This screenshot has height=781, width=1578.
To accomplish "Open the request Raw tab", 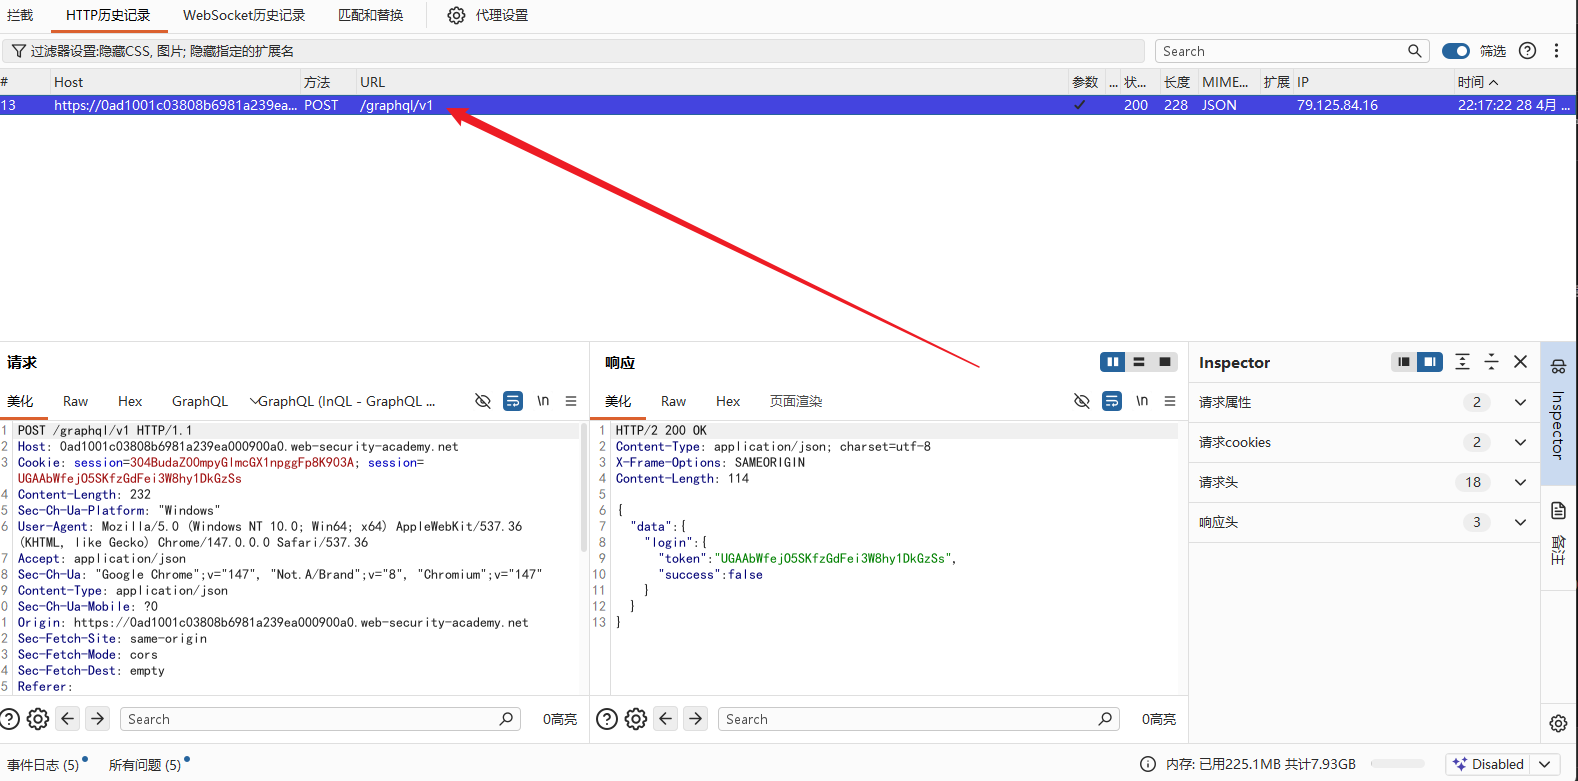I will (75, 401).
